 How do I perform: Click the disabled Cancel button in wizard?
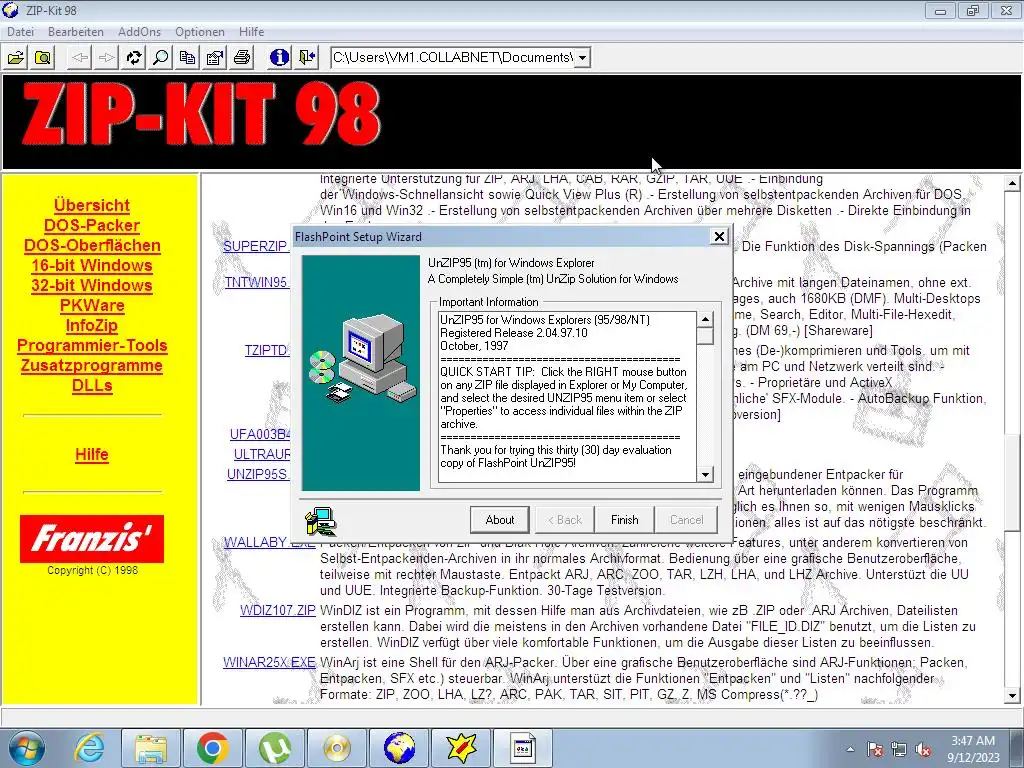click(x=686, y=520)
